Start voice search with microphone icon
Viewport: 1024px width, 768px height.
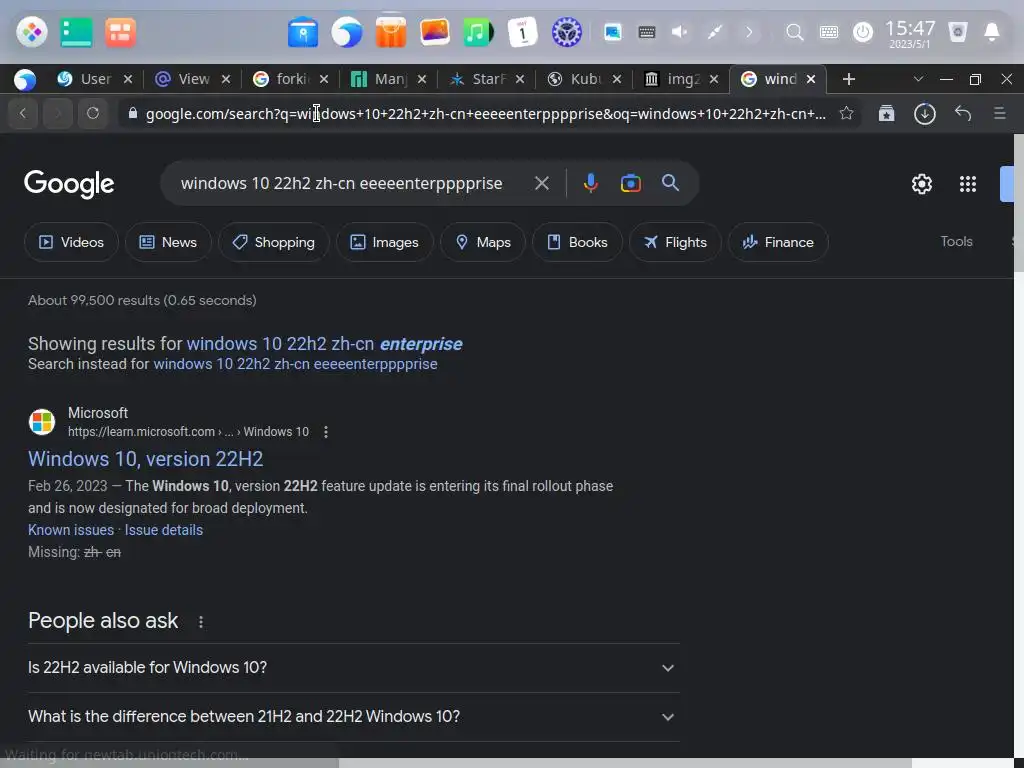click(590, 184)
